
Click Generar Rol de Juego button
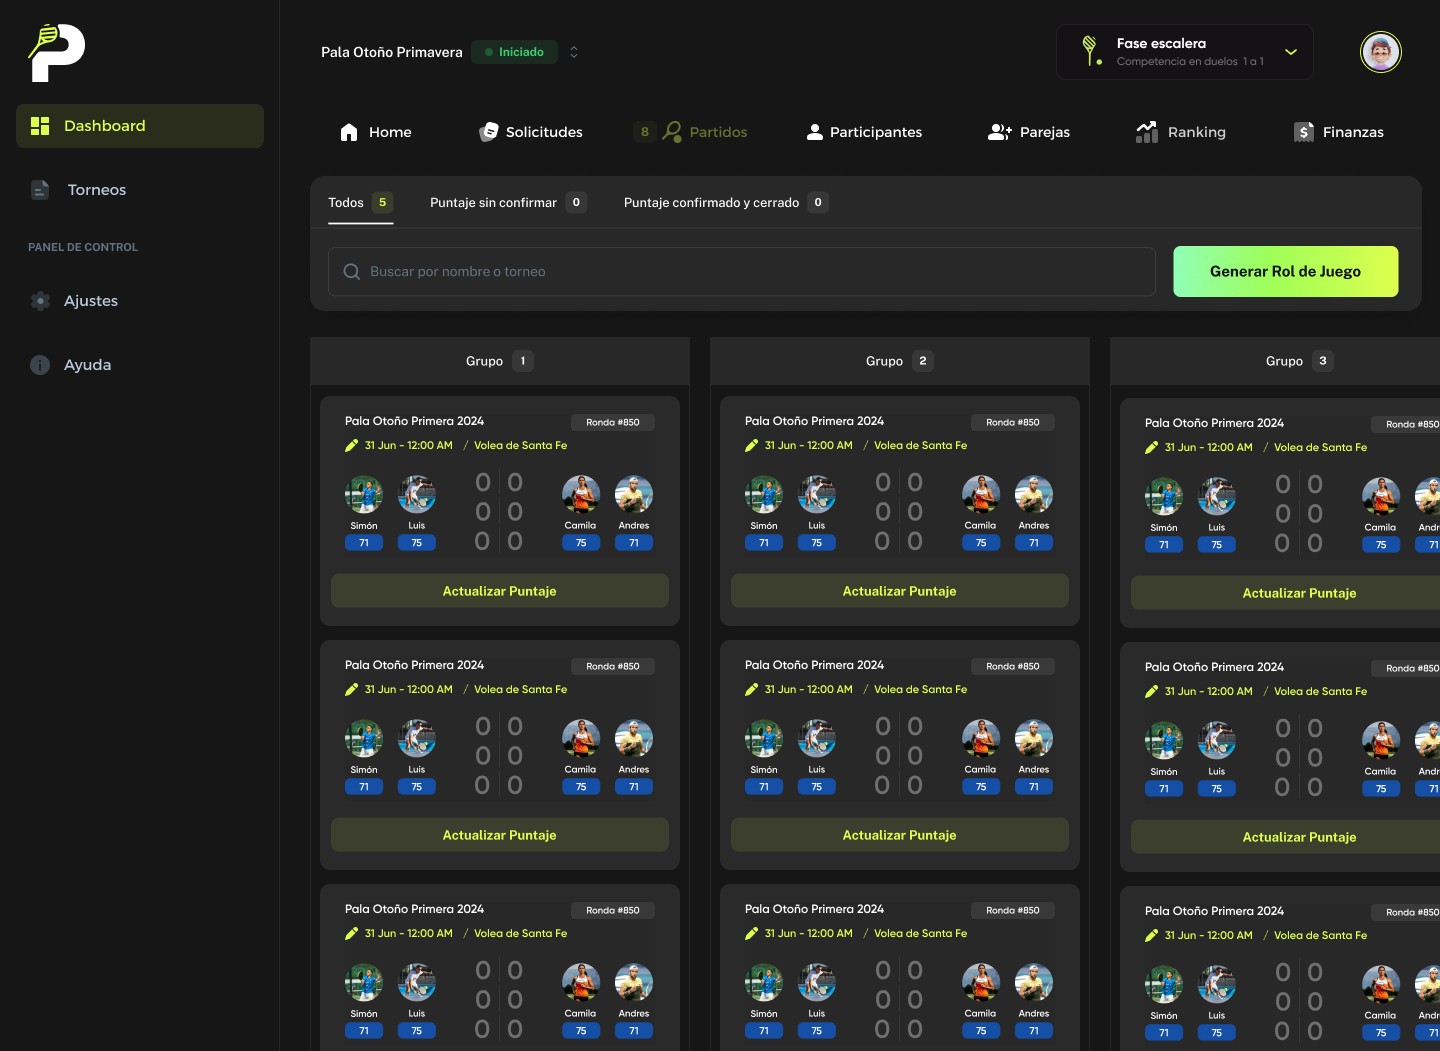[x=1286, y=272]
